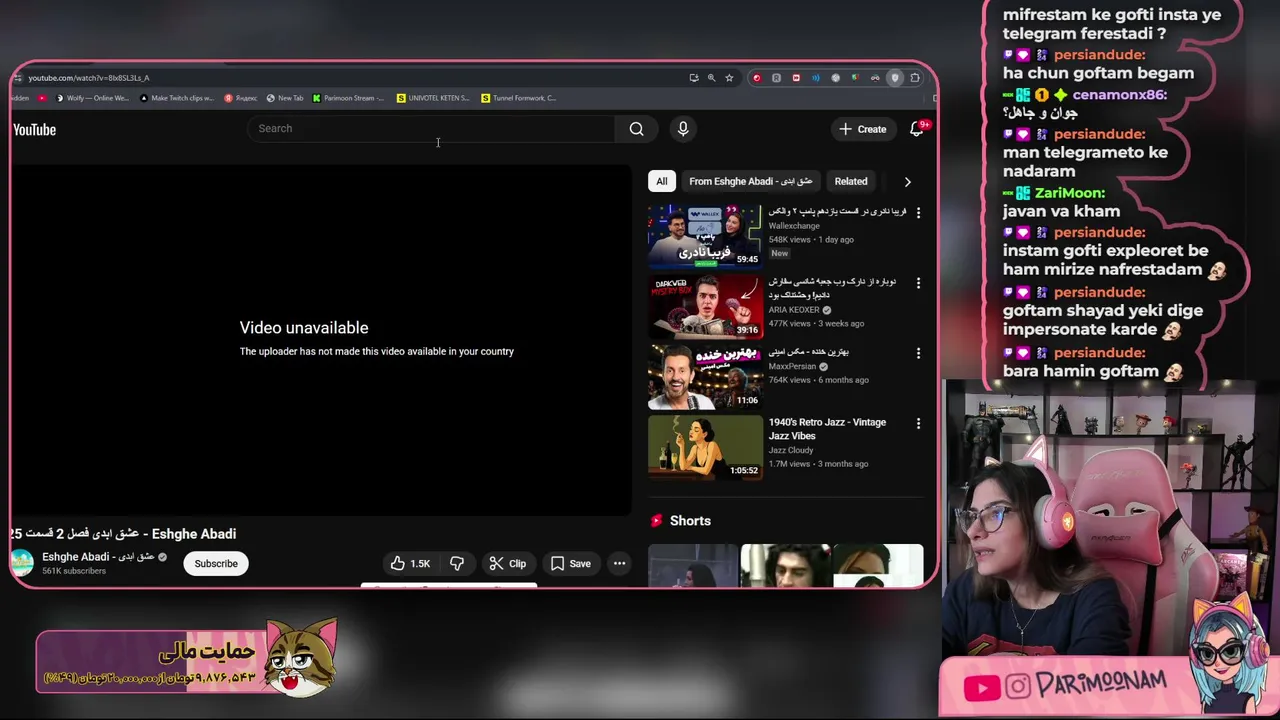Click the red circular extension icon in toolbar
This screenshot has width=1280, height=720.
(757, 78)
